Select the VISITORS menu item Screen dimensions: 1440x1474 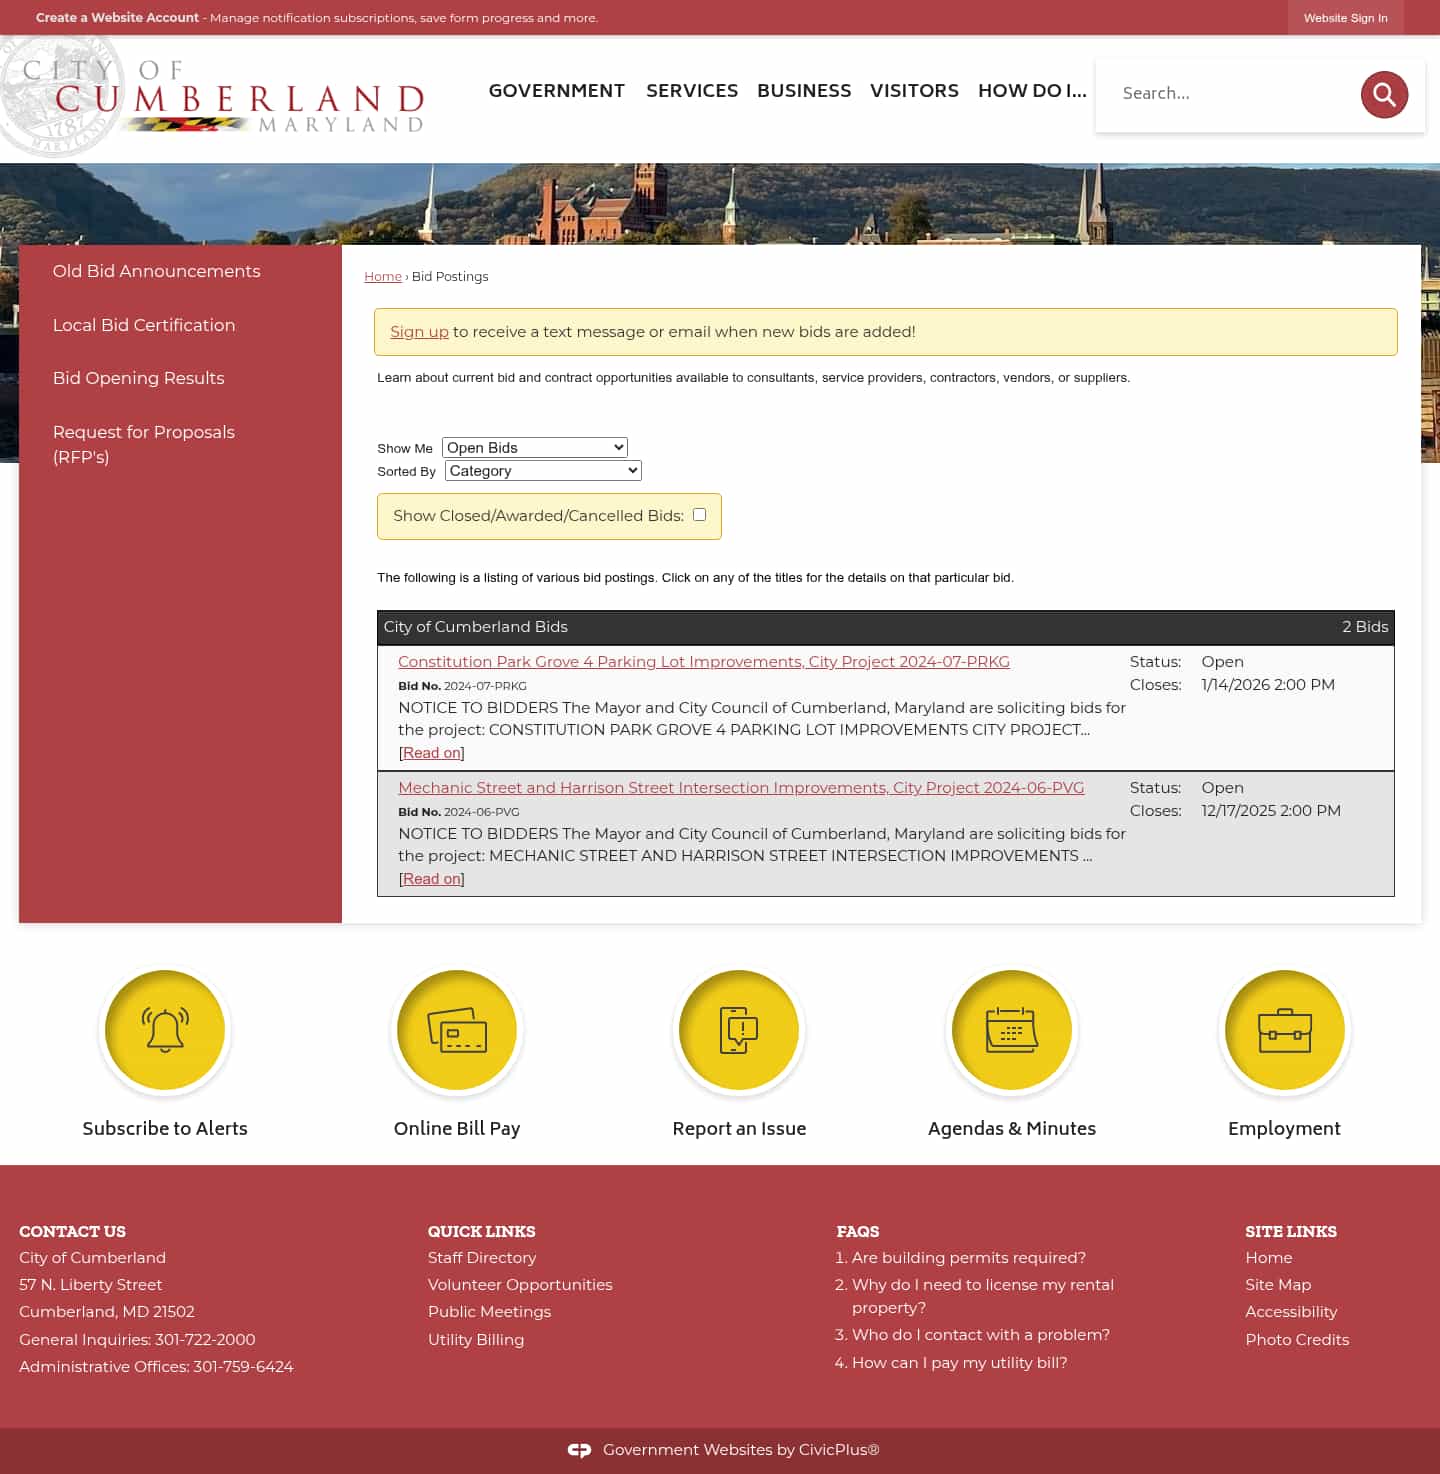pyautogui.click(x=914, y=90)
